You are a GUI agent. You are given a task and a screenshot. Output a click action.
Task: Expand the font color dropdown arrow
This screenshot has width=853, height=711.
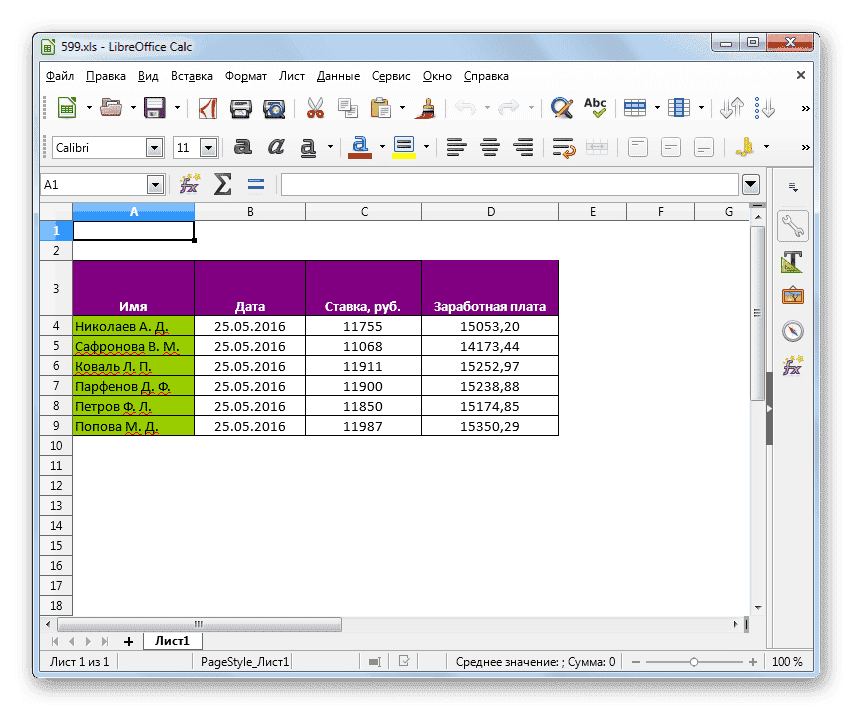coord(381,147)
